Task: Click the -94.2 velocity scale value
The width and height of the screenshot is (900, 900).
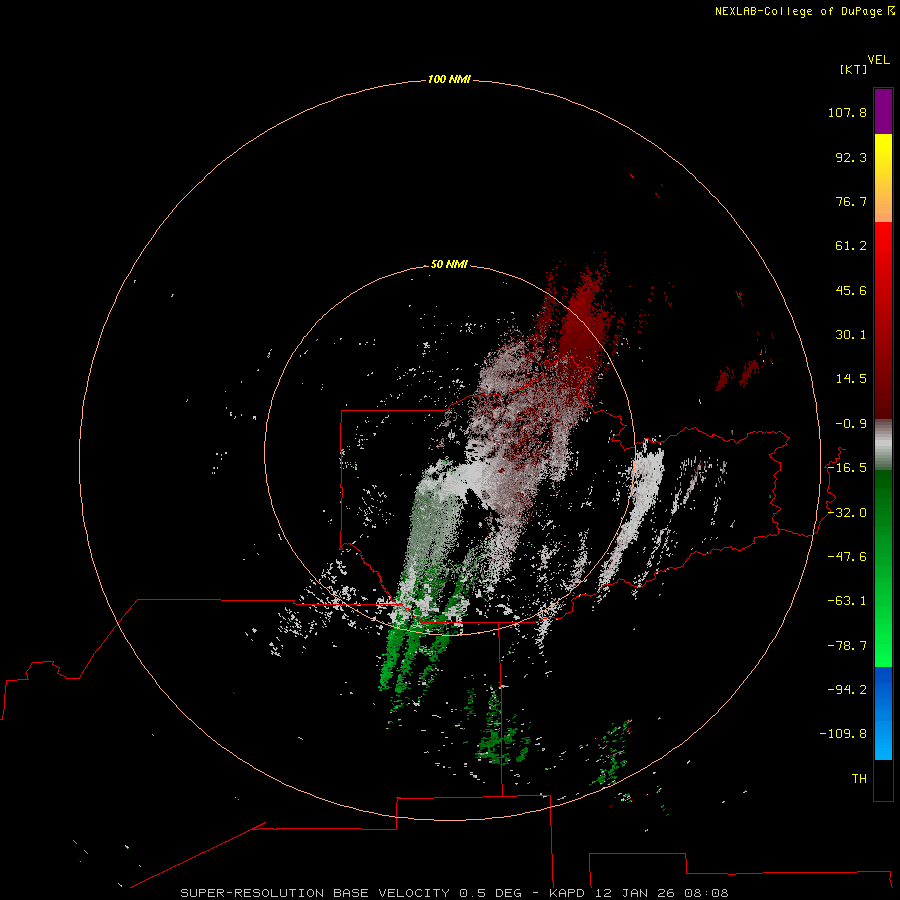Action: click(847, 690)
